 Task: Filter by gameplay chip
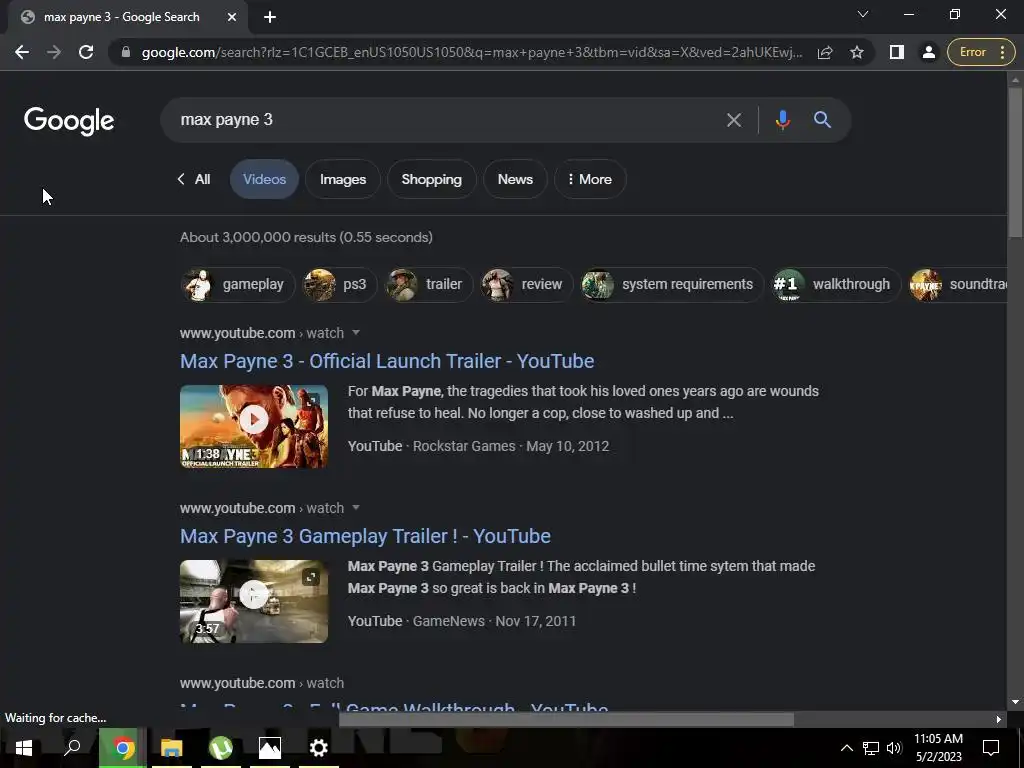click(238, 284)
